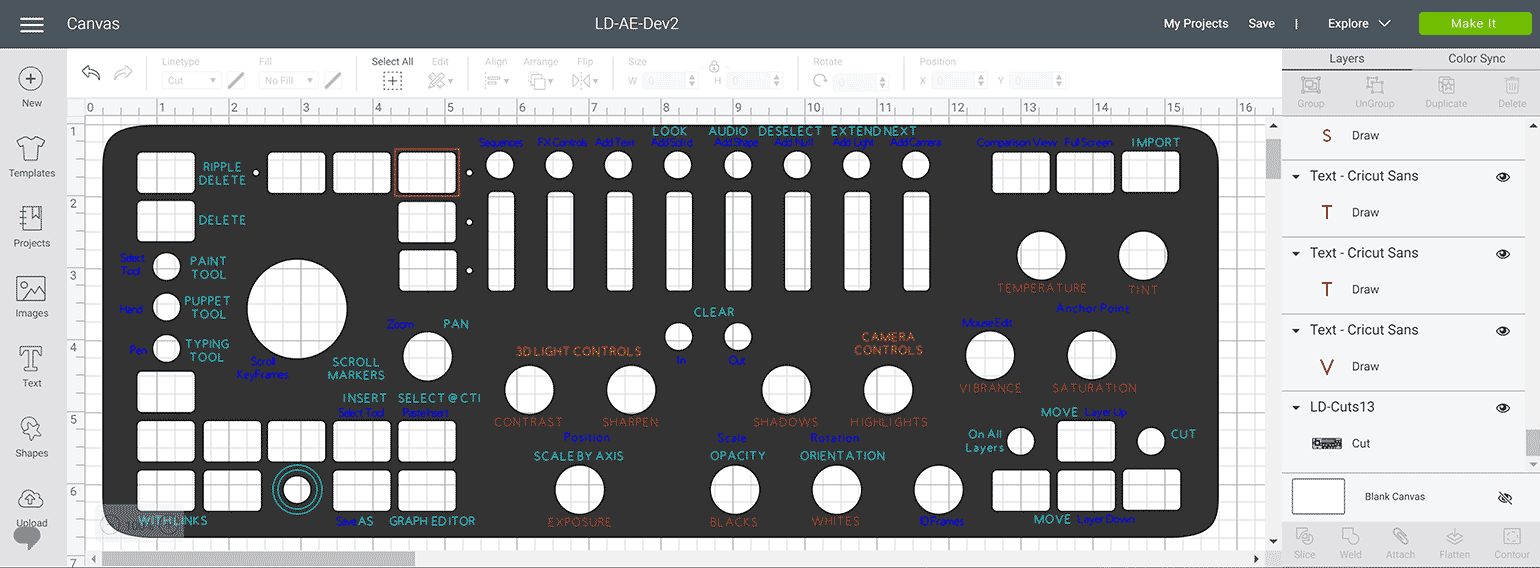The height and width of the screenshot is (568, 1540).
Task: Expand the Explore machine dropdown
Action: point(1359,24)
